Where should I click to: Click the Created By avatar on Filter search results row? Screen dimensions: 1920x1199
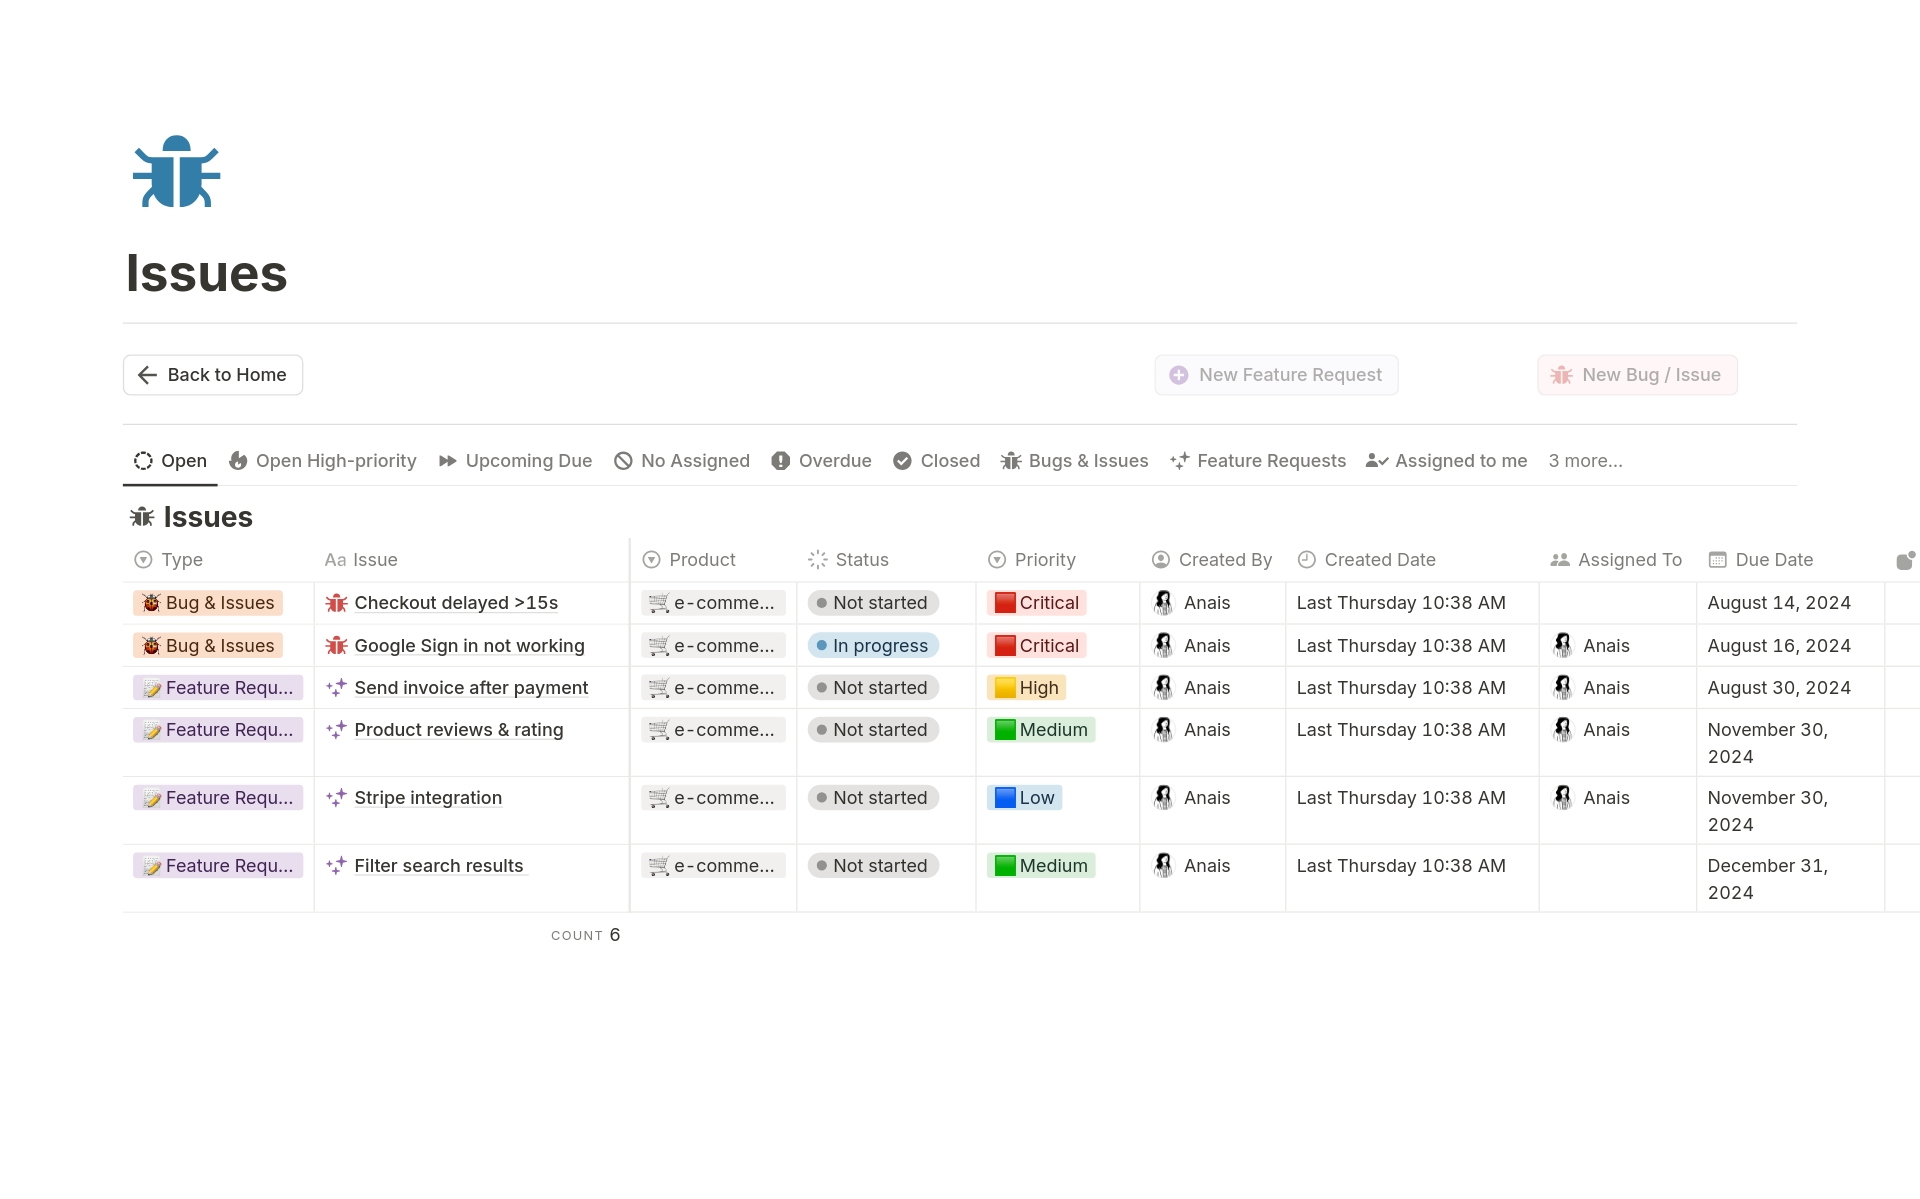click(1163, 866)
